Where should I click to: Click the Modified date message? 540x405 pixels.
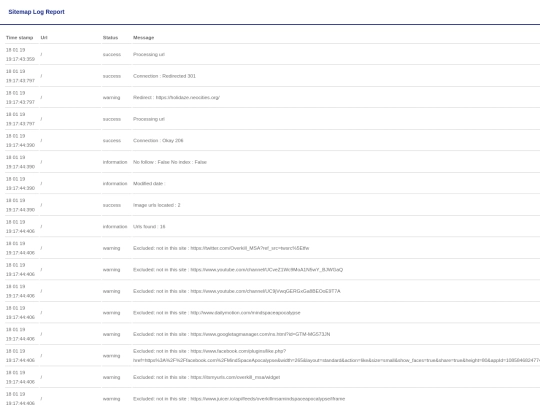pos(149,184)
